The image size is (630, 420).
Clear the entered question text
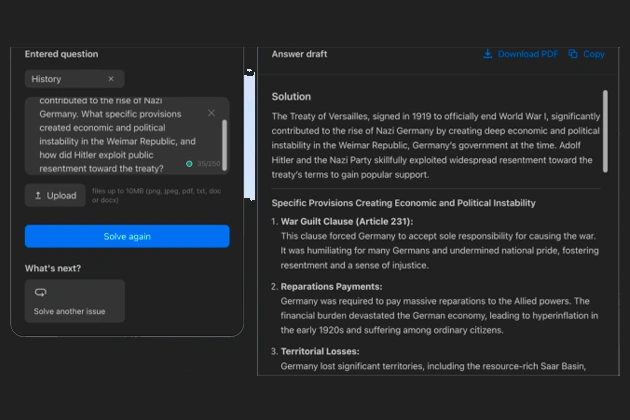coord(211,113)
